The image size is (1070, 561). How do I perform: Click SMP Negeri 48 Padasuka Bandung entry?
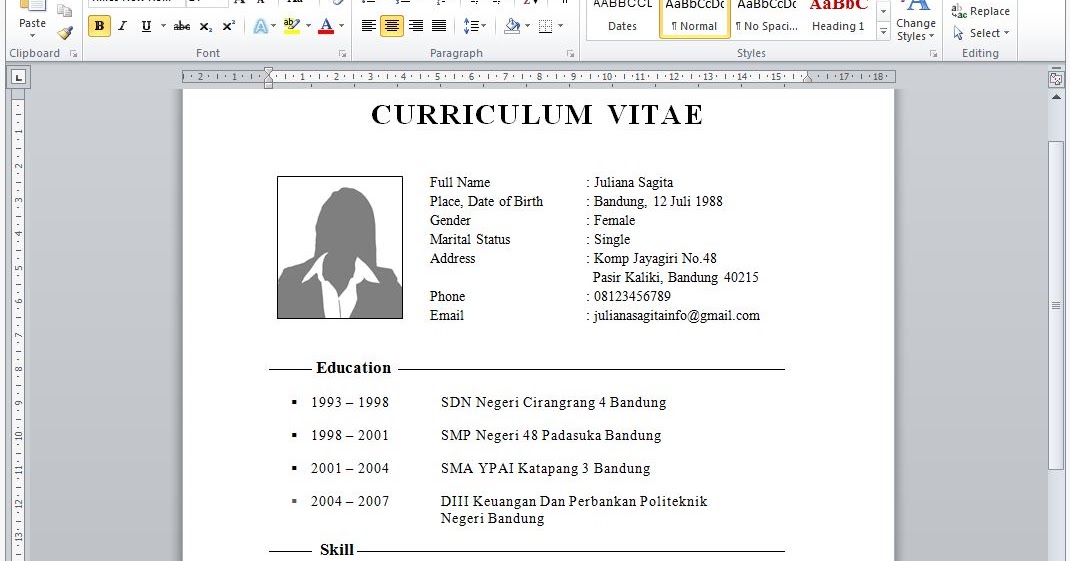551,435
